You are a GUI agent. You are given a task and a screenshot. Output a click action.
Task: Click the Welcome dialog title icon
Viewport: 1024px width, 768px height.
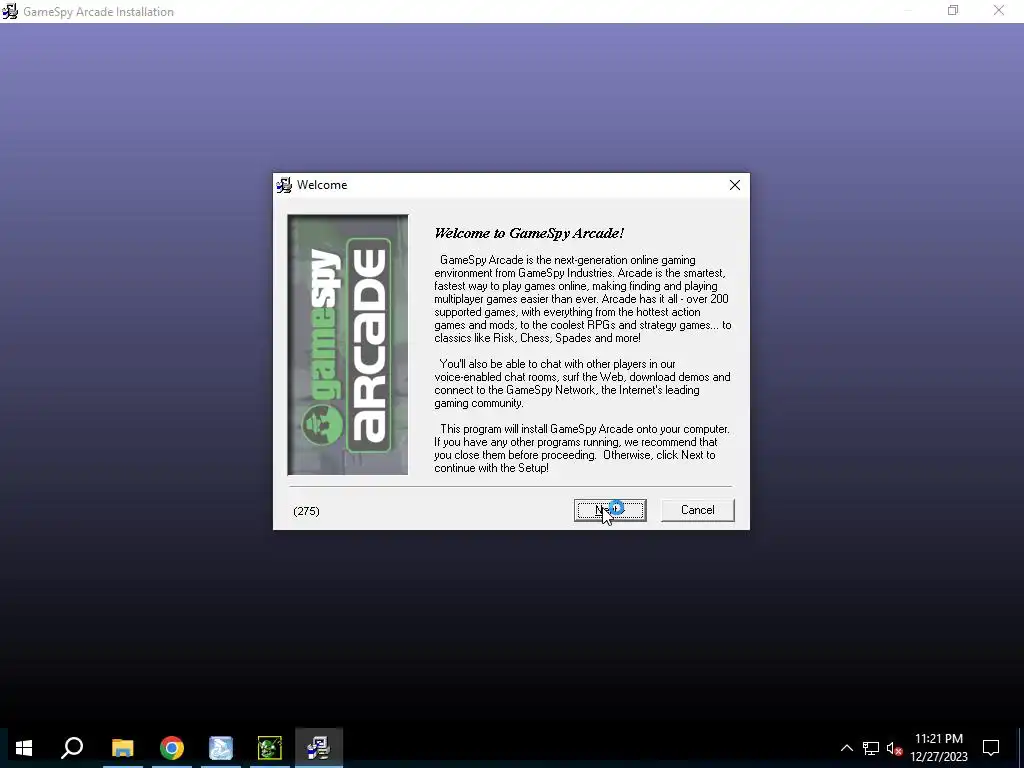[x=284, y=185]
